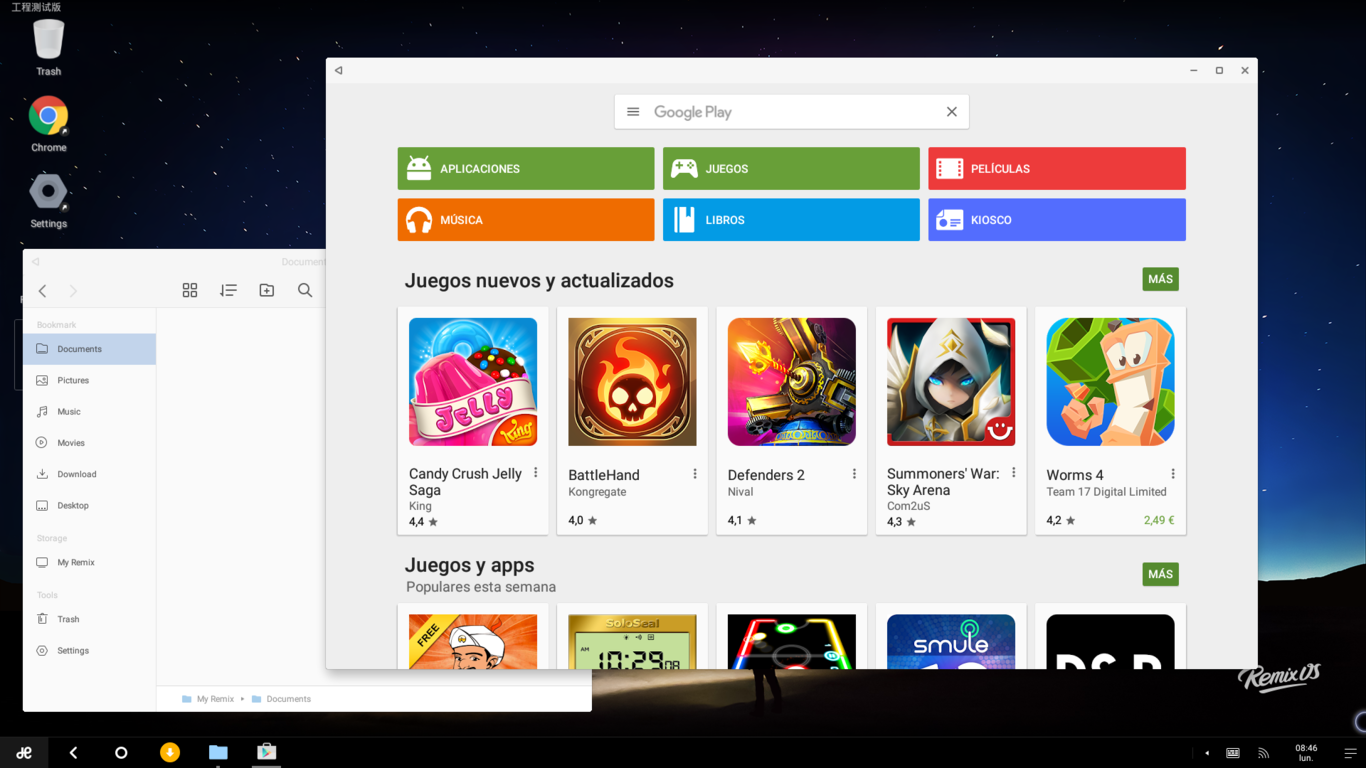1366x768 pixels.
Task: Open search in the file manager toolbar
Action: click(304, 290)
